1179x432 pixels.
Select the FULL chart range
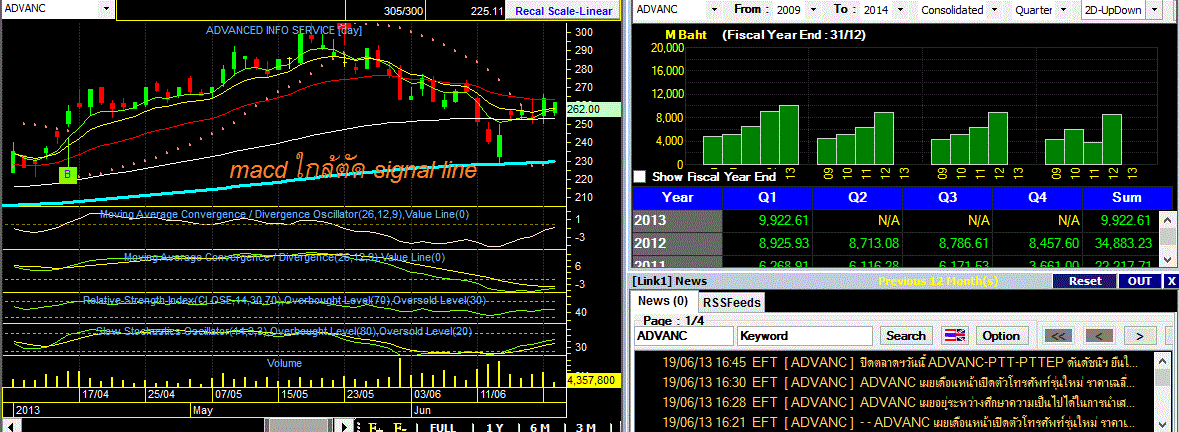click(x=442, y=427)
